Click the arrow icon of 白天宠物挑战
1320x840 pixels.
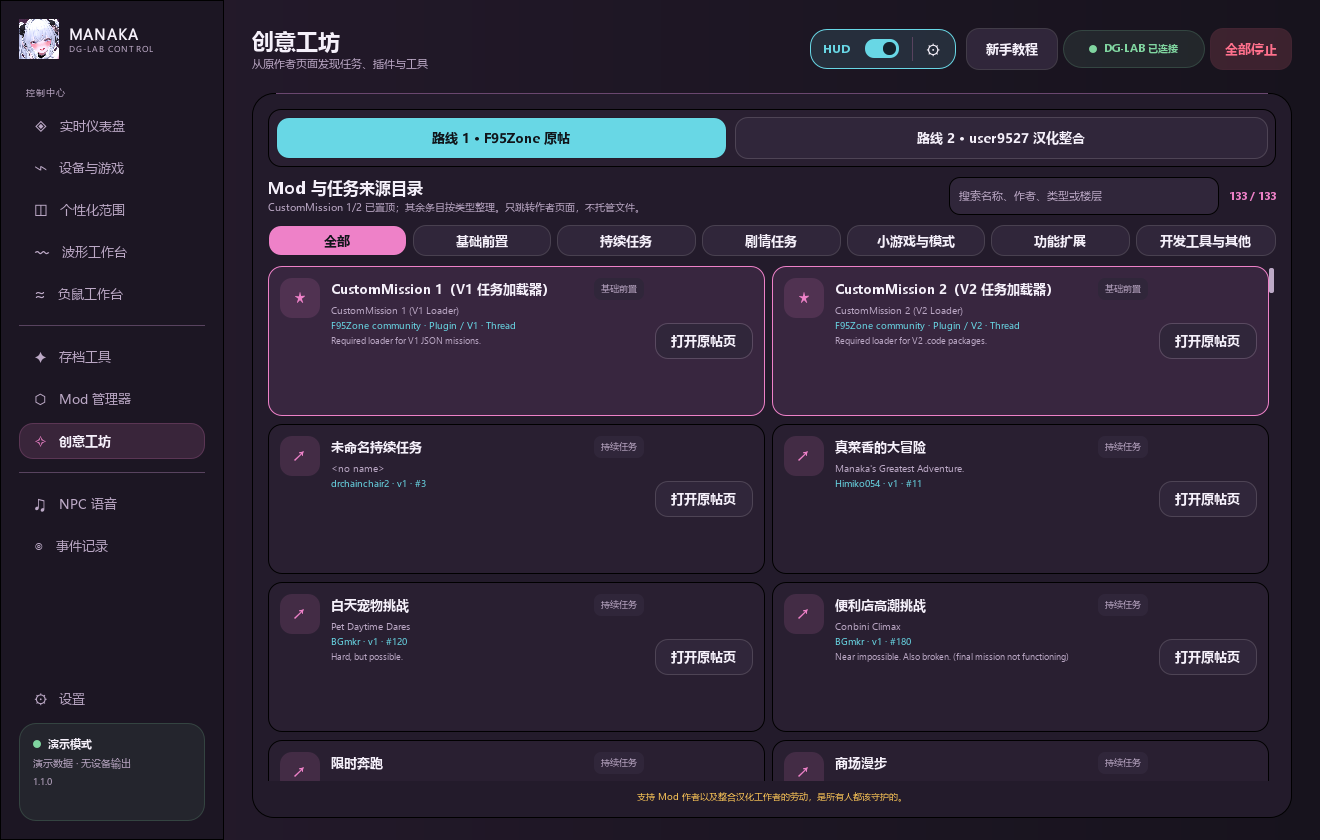point(300,614)
